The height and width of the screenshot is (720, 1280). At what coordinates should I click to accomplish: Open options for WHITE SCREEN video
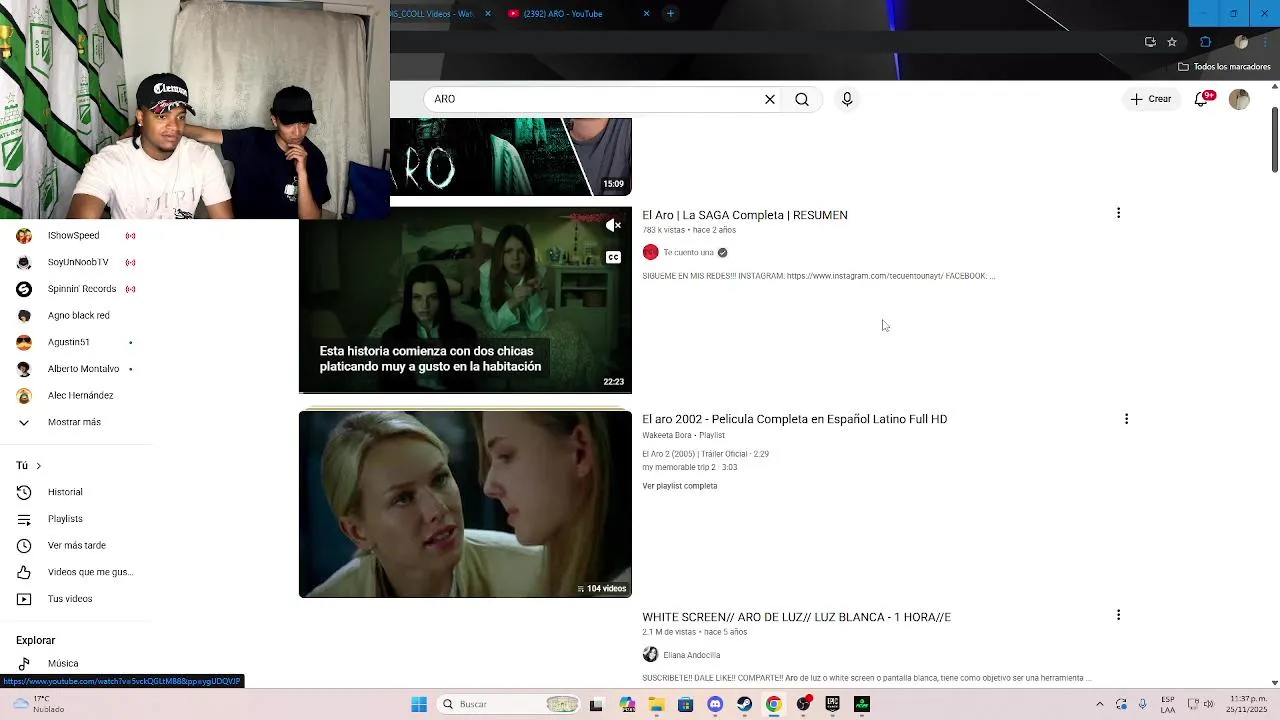pyautogui.click(x=1118, y=615)
